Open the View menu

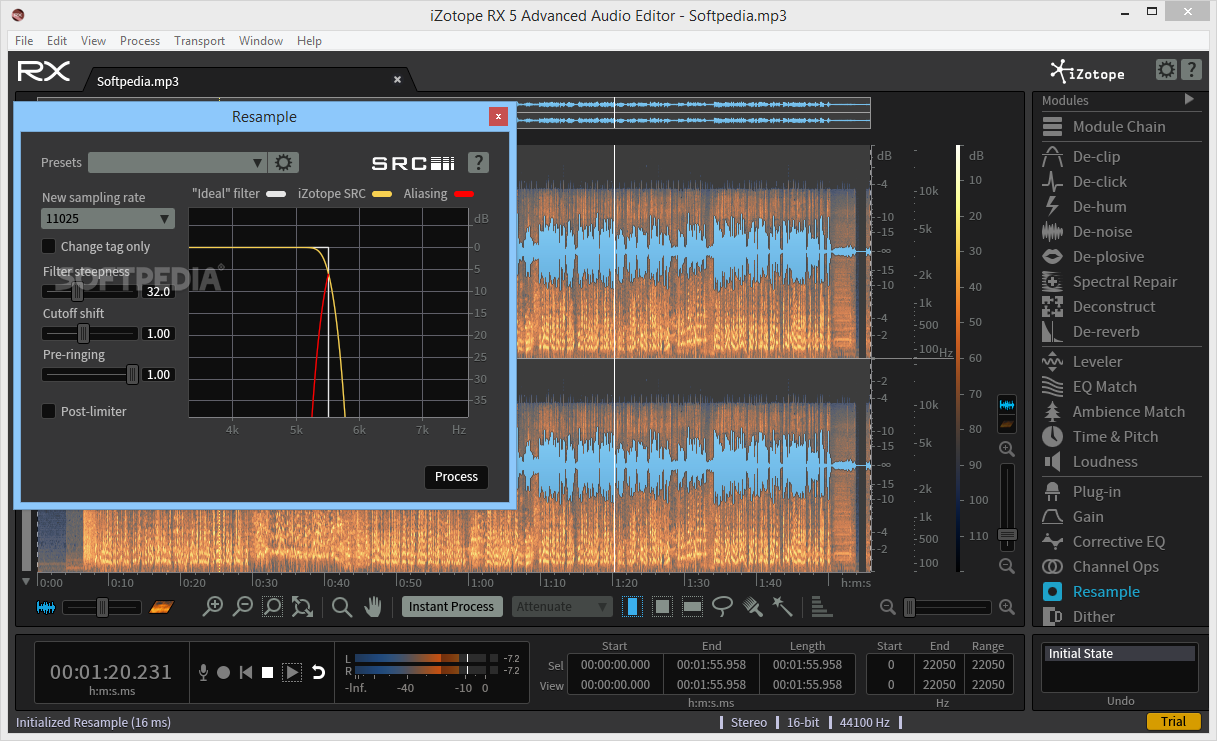[x=93, y=41]
